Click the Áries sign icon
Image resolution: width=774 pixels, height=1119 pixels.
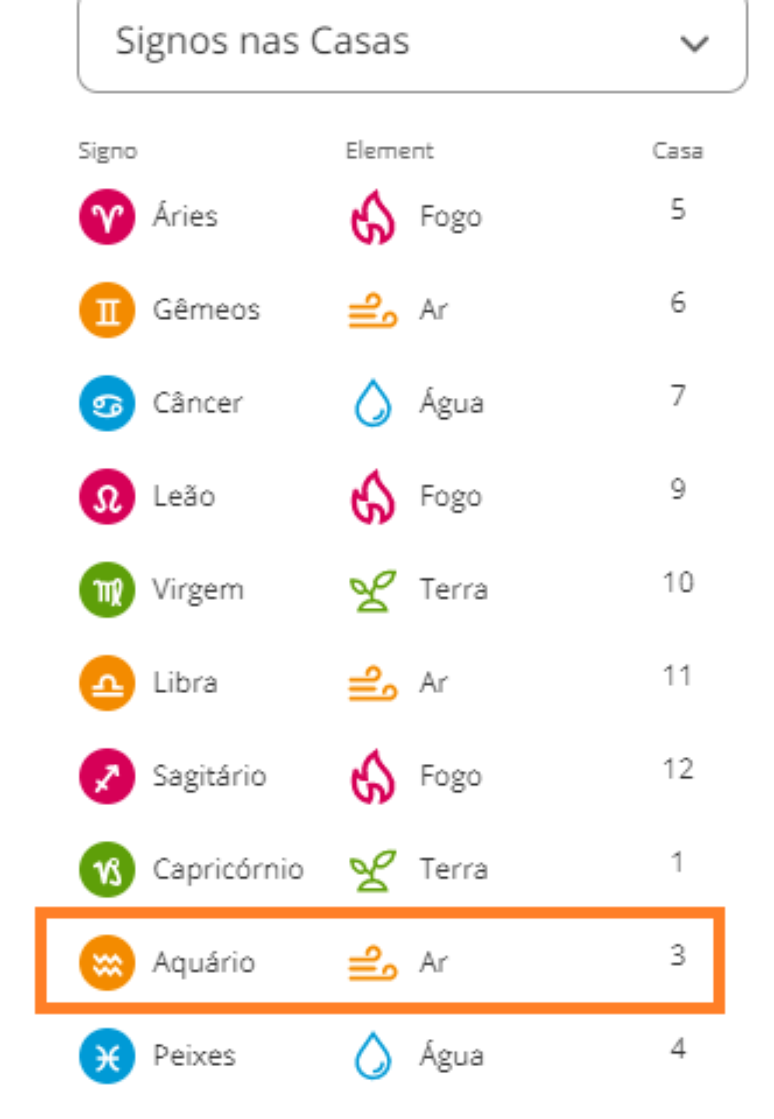pyautogui.click(x=106, y=217)
